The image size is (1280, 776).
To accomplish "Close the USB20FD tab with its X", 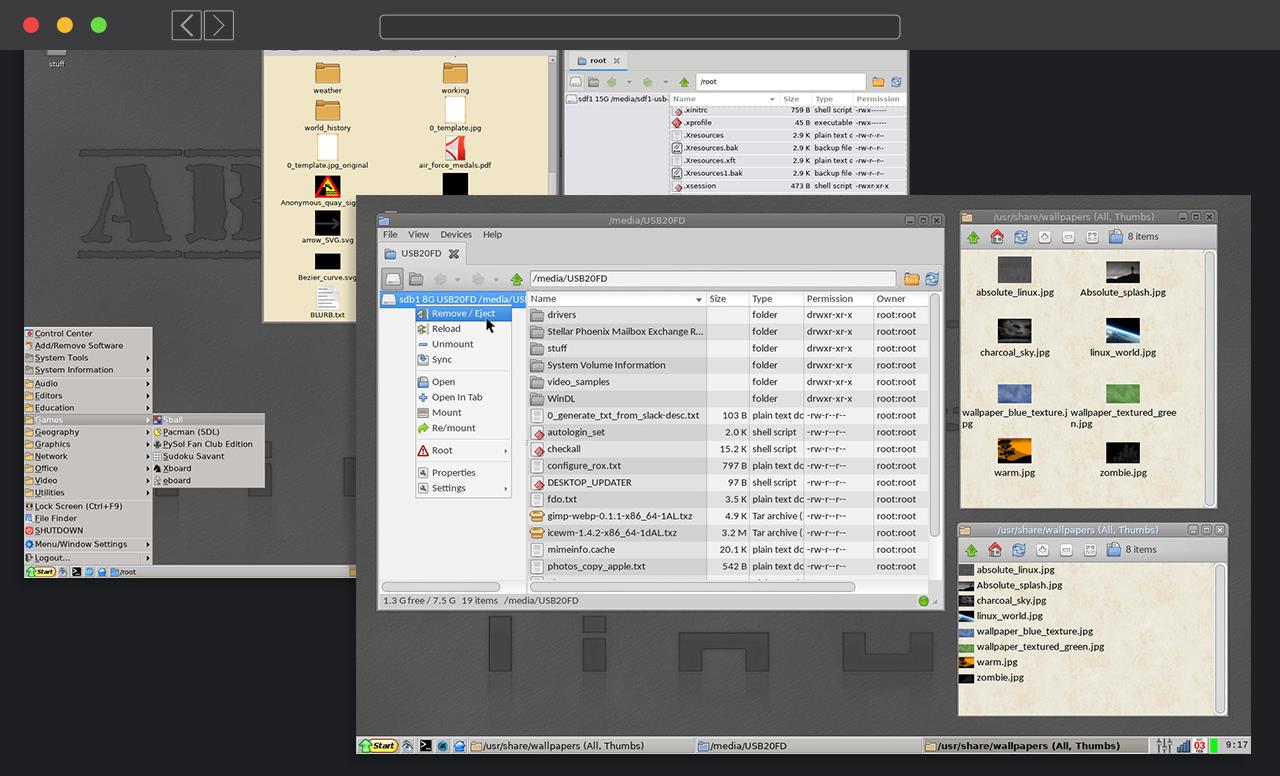I will coord(453,254).
